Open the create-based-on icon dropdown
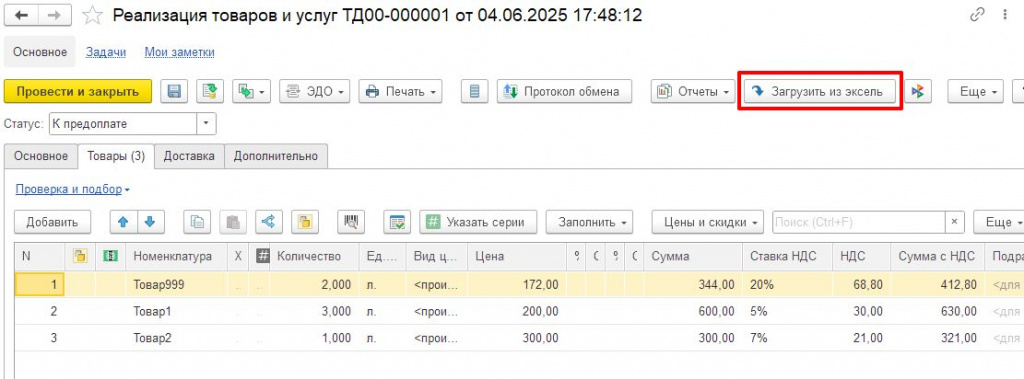Screen dimensions: 1024x379 251,91
